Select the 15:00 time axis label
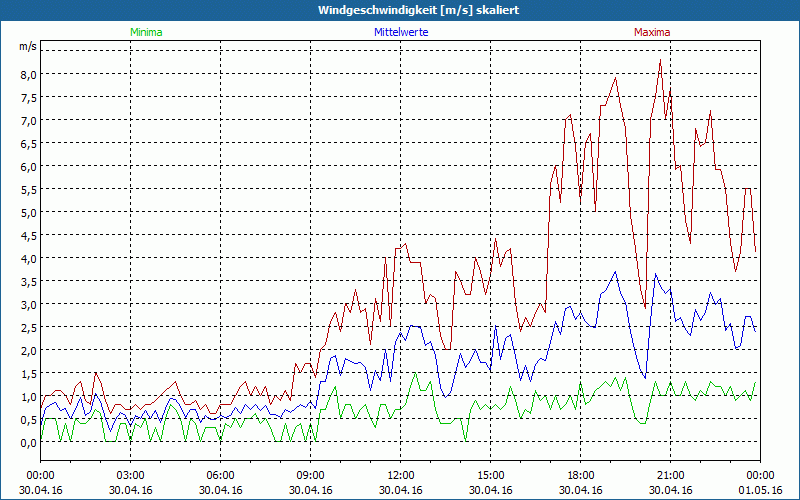The image size is (800, 500). (490, 475)
